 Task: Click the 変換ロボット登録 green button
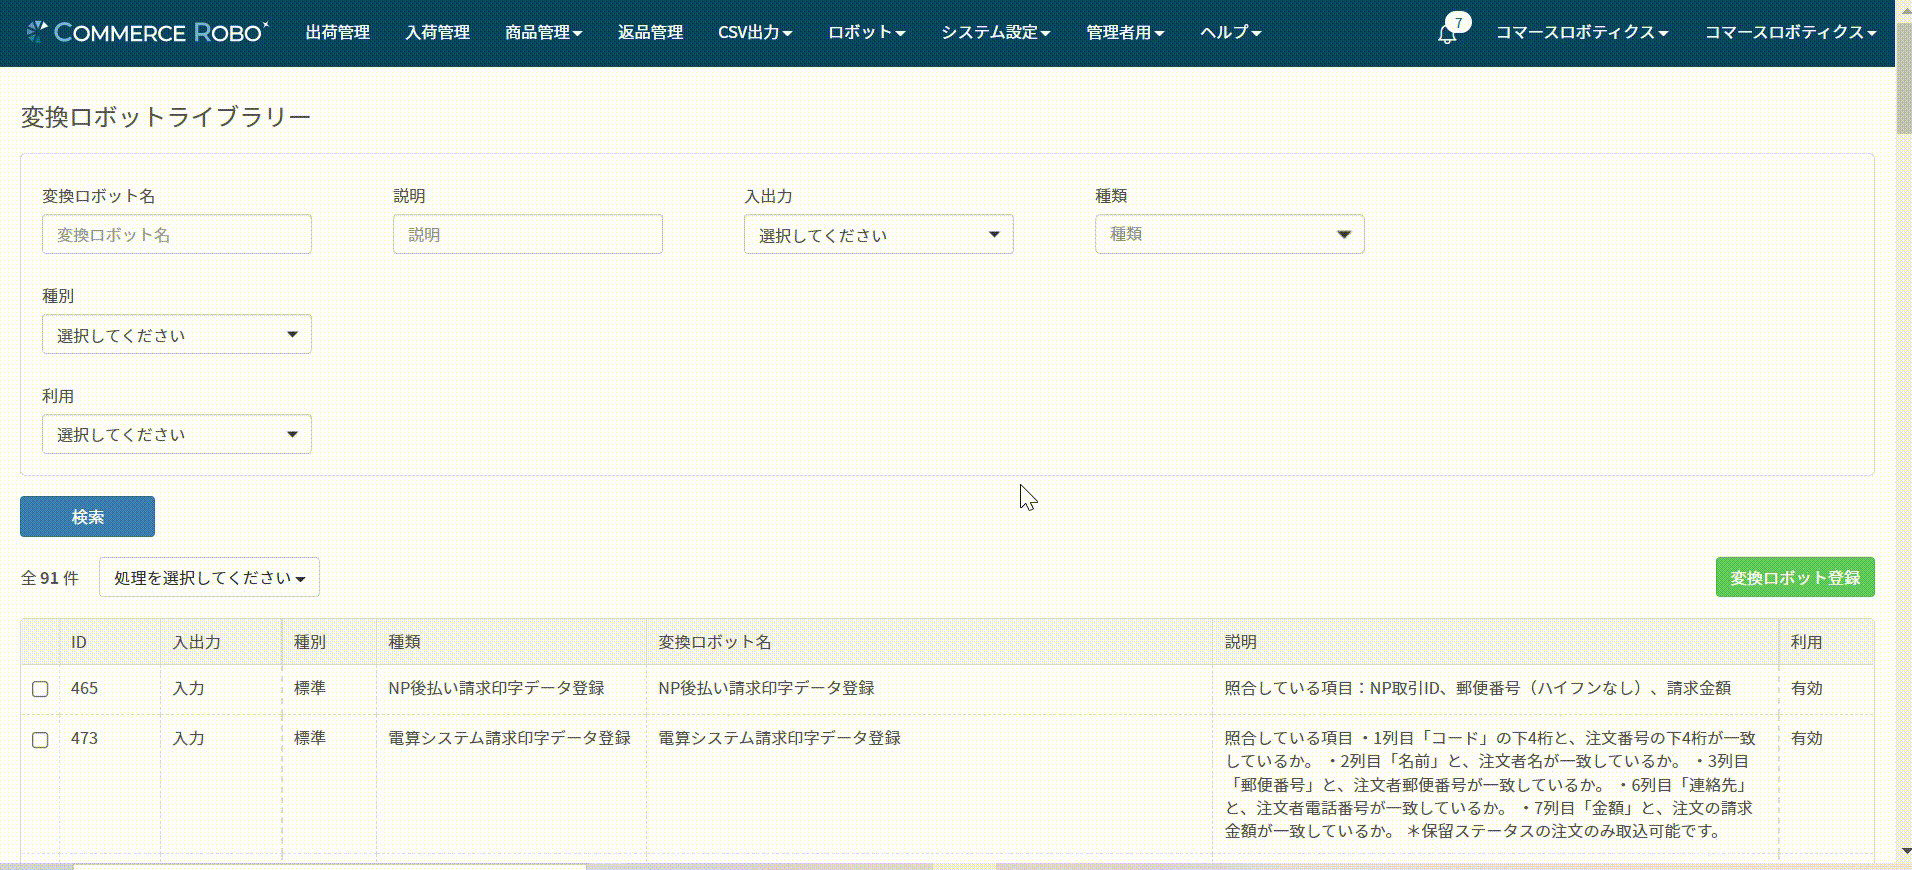pyautogui.click(x=1795, y=578)
